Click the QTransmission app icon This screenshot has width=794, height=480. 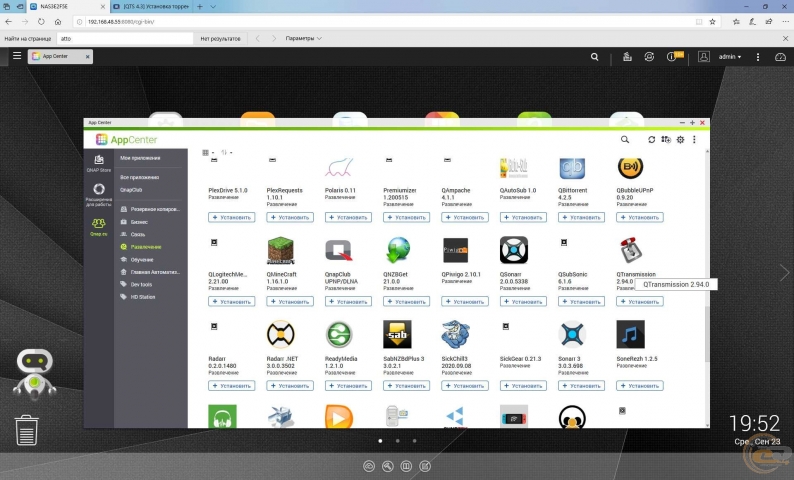coord(630,250)
